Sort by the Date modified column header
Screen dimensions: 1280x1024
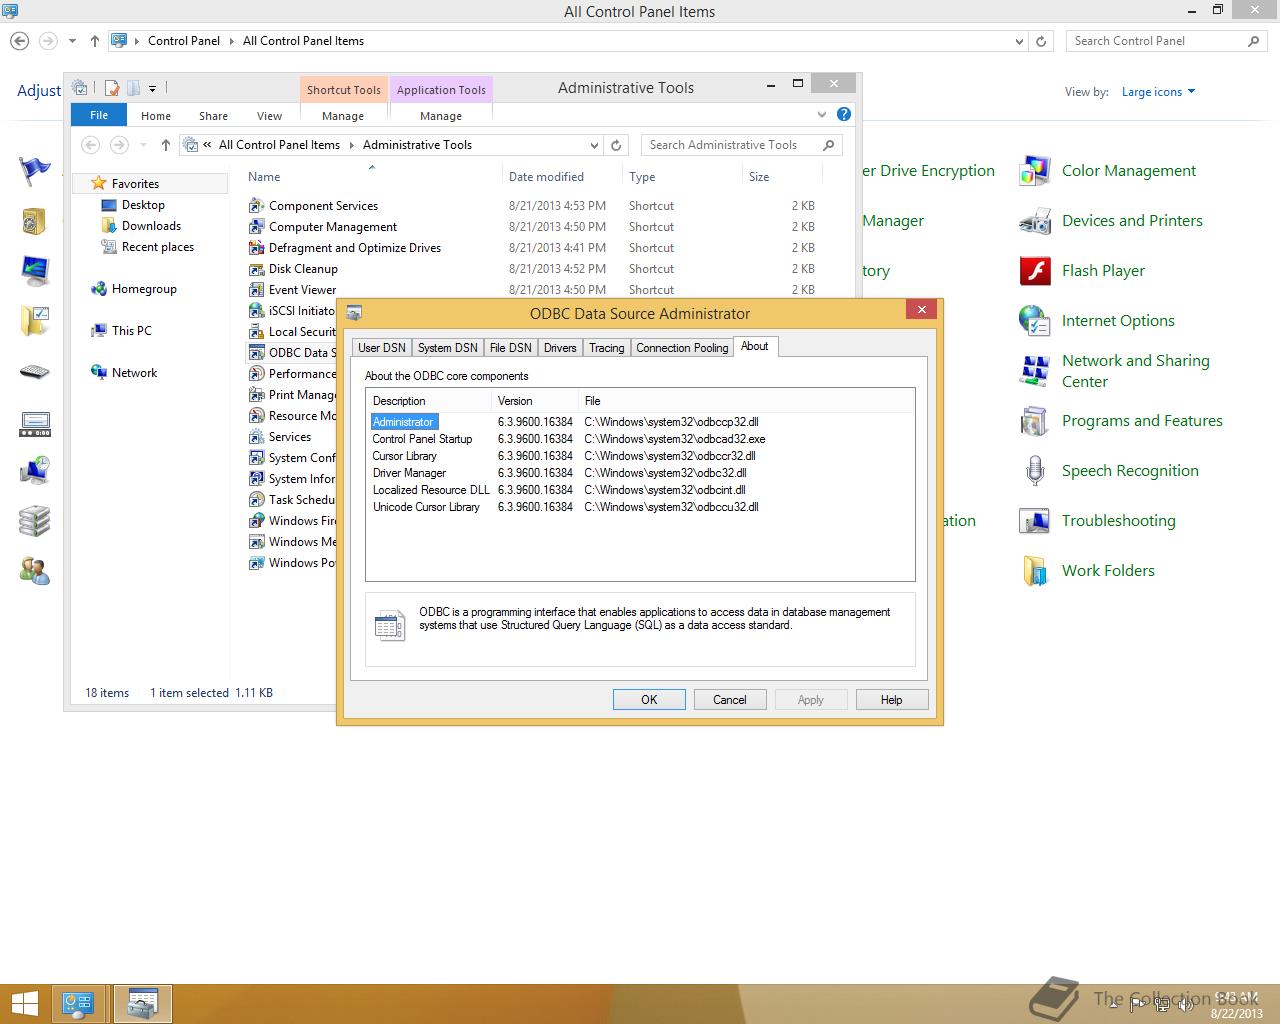546,177
